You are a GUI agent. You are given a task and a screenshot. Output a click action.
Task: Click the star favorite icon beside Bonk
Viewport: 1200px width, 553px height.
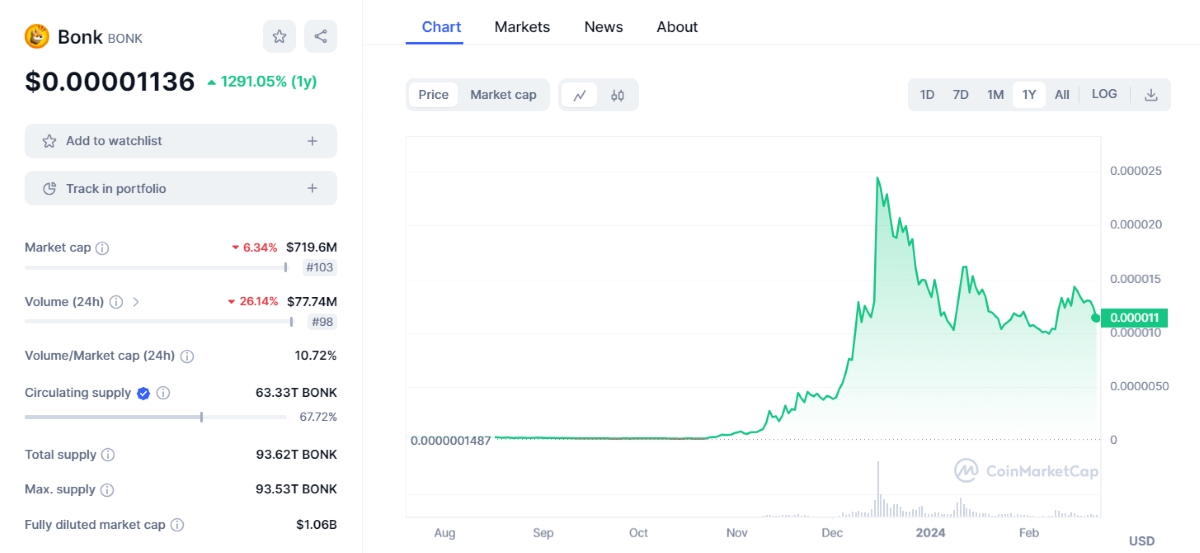pos(280,37)
